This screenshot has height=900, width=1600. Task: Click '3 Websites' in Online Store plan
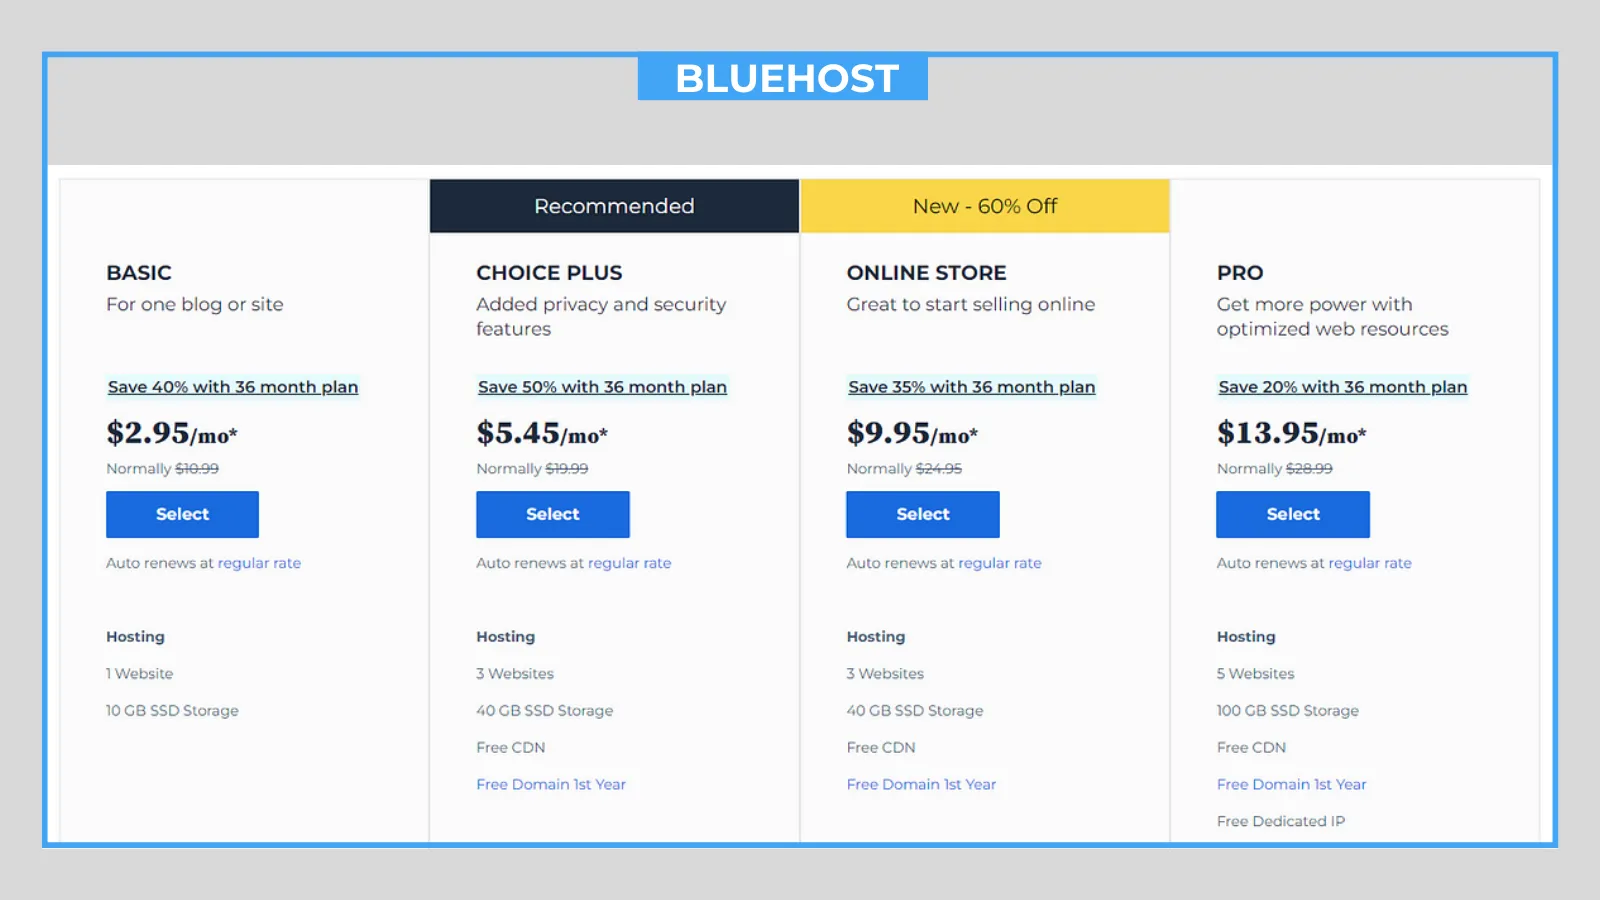885,674
